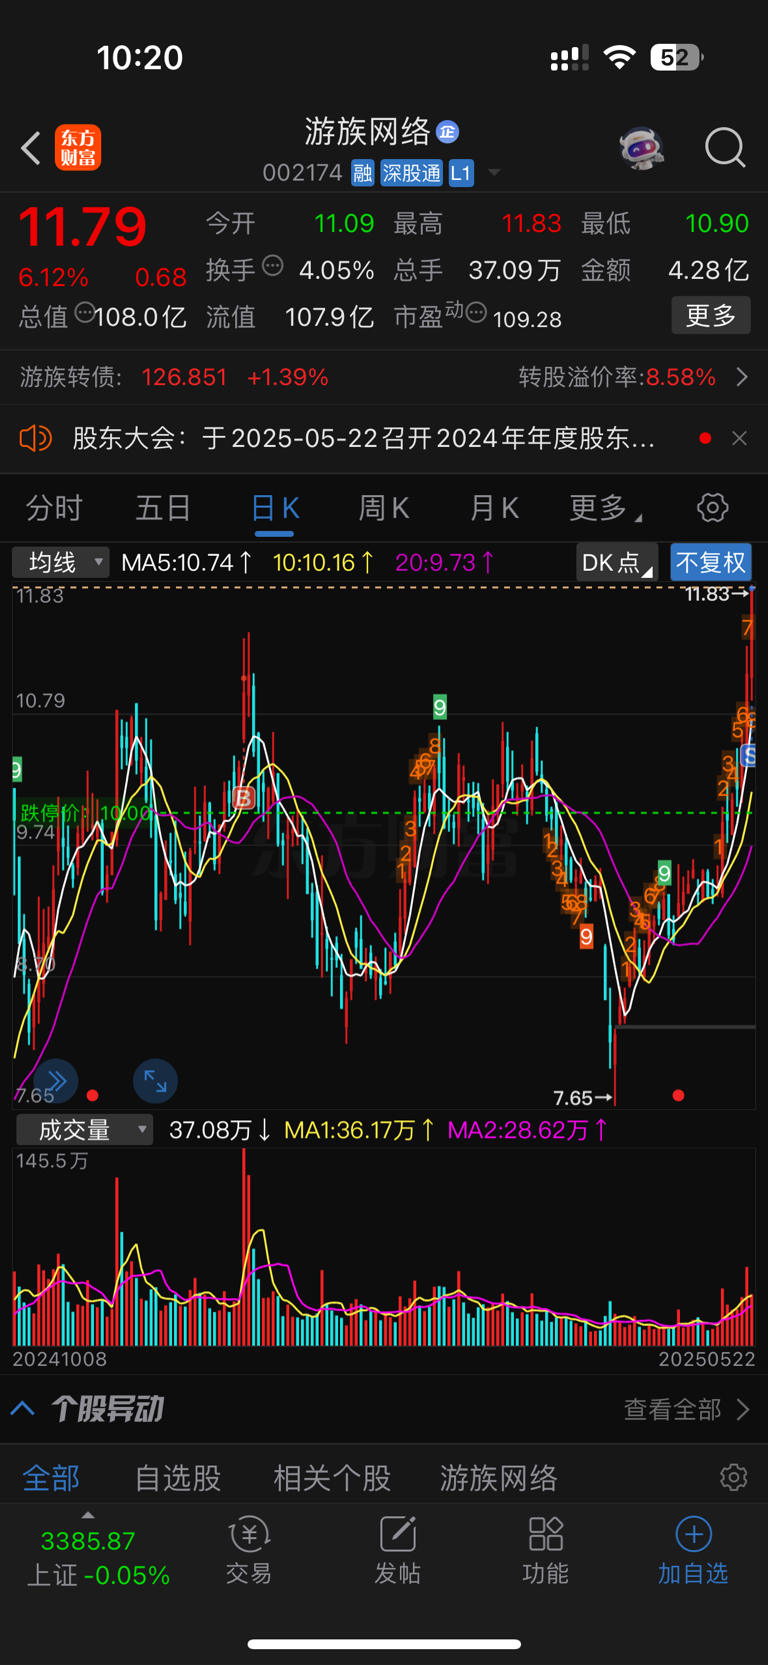Switch to 五日 chart tab
The height and width of the screenshot is (1665, 769).
(164, 508)
